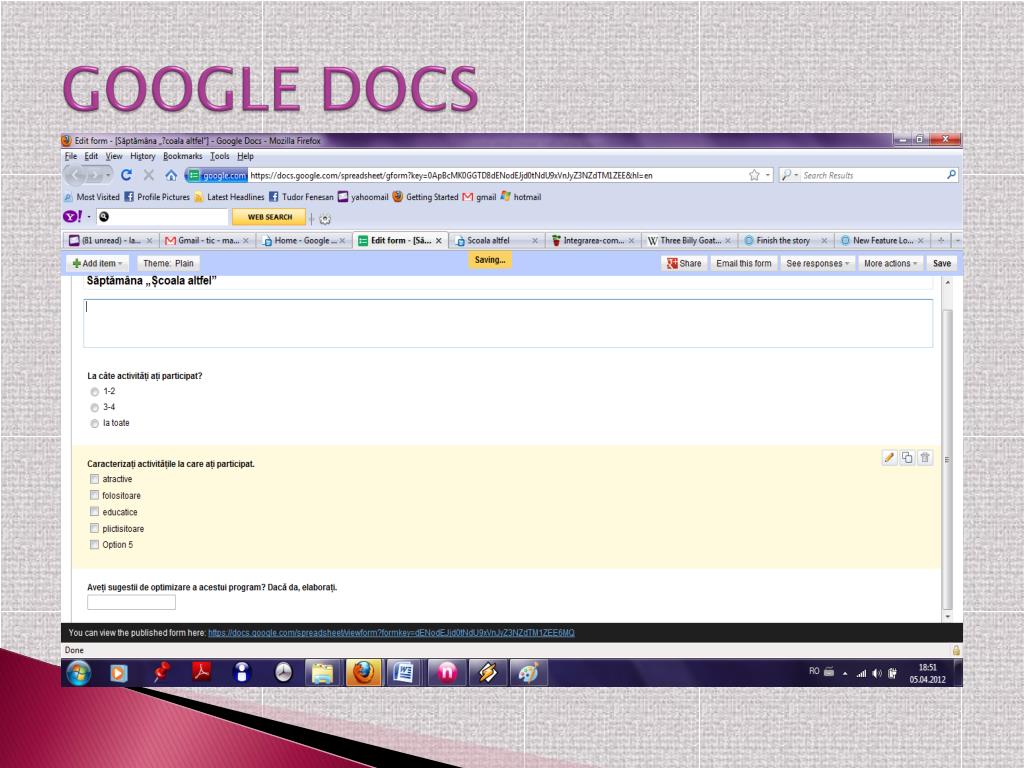The image size is (1024, 768).
Task: Check the 'atractive' checkbox
Action: [x=95, y=479]
